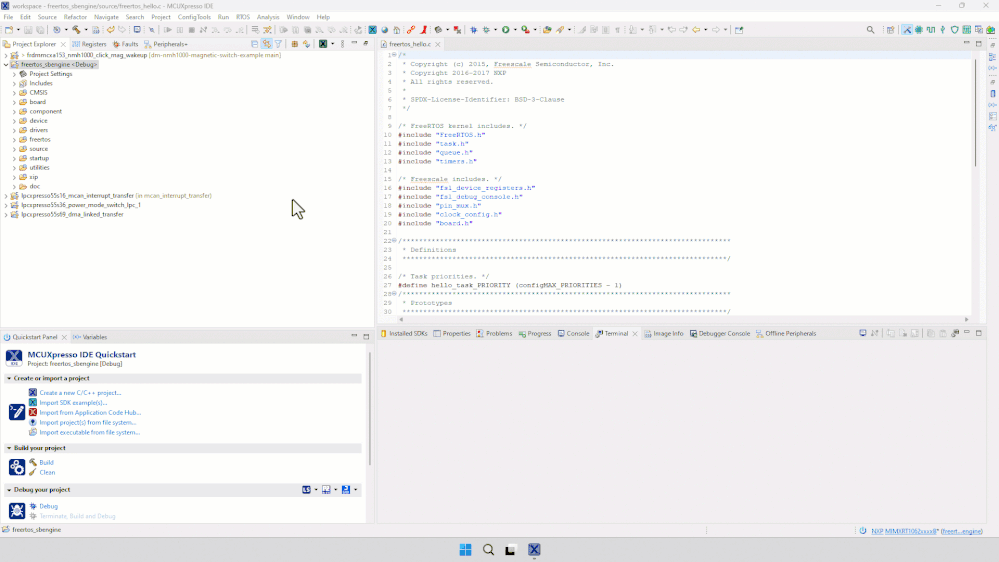The height and width of the screenshot is (562, 999).
Task: Click the Build hammer toolbar icon
Action: tap(76, 29)
